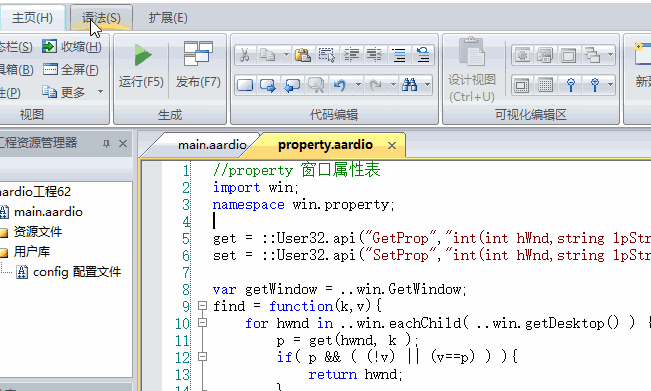Open the blue pin dropdown arrow
651x391 pixels.
pyautogui.click(x=610, y=85)
